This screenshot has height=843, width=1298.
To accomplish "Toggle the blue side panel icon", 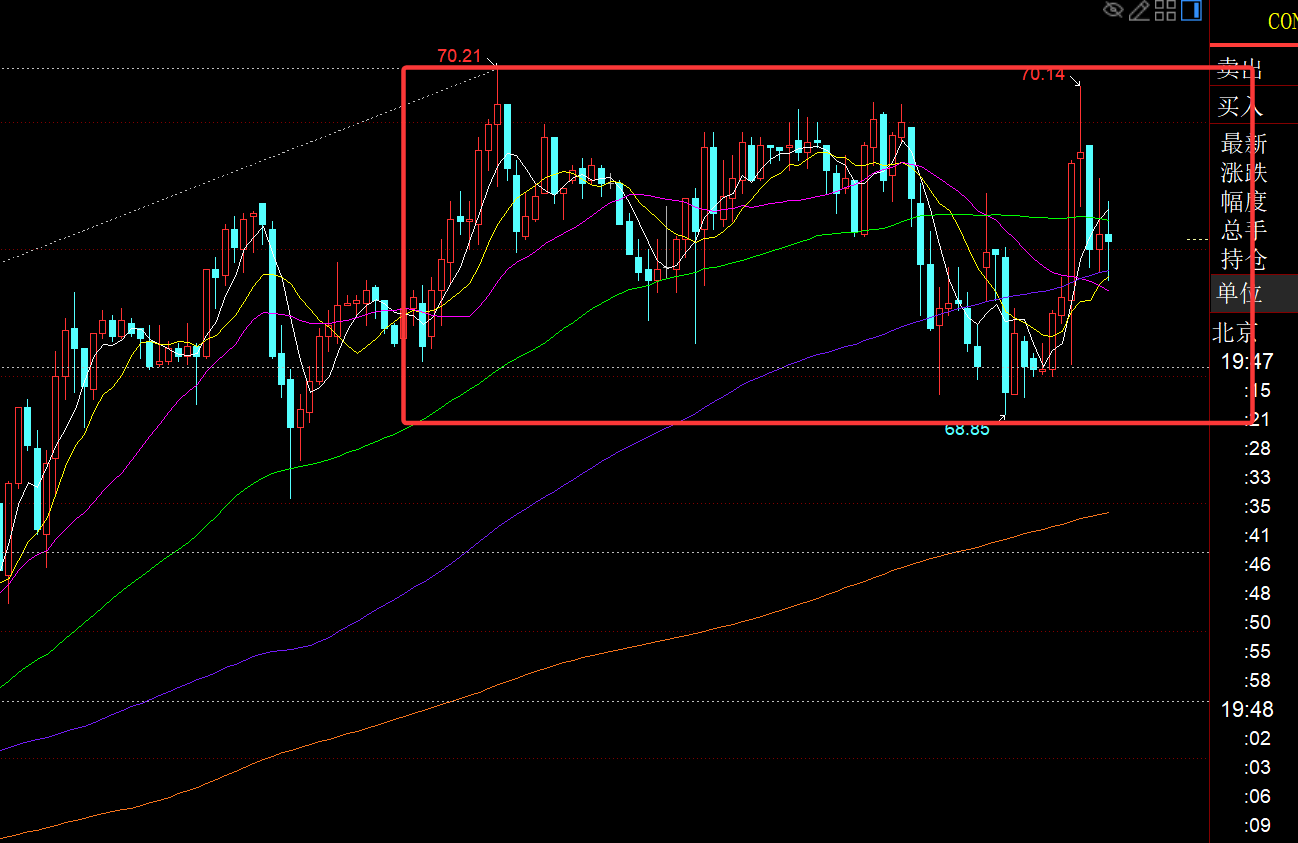I will pos(1191,11).
